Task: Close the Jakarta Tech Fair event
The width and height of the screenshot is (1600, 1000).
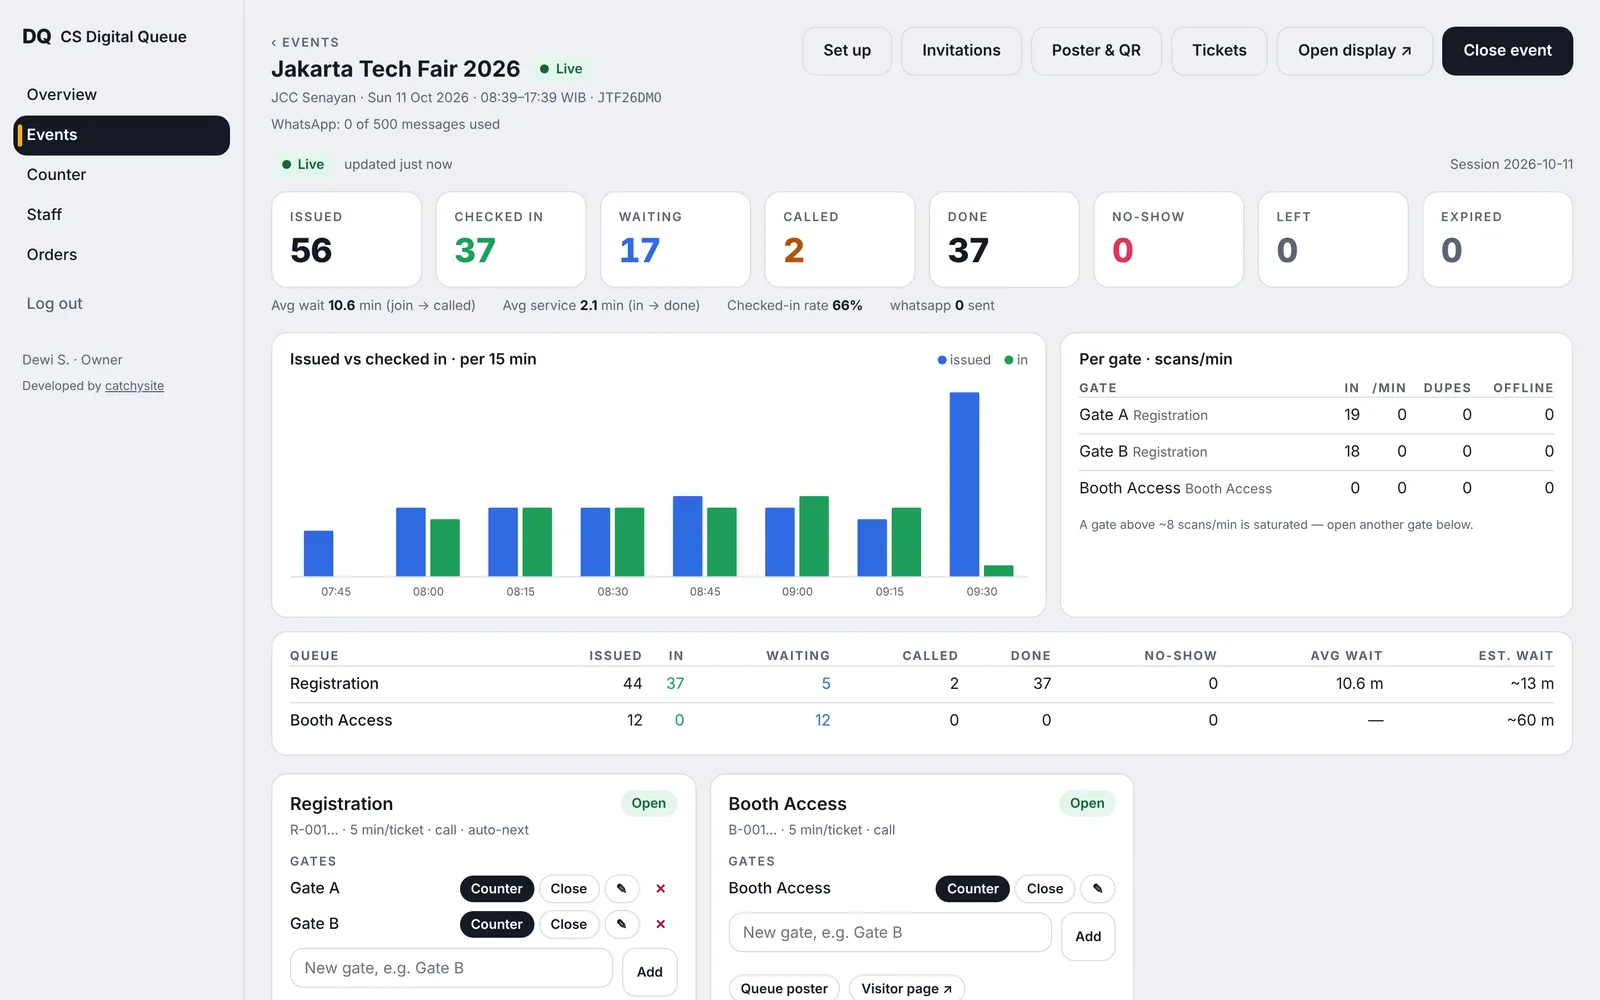Action: (x=1507, y=51)
